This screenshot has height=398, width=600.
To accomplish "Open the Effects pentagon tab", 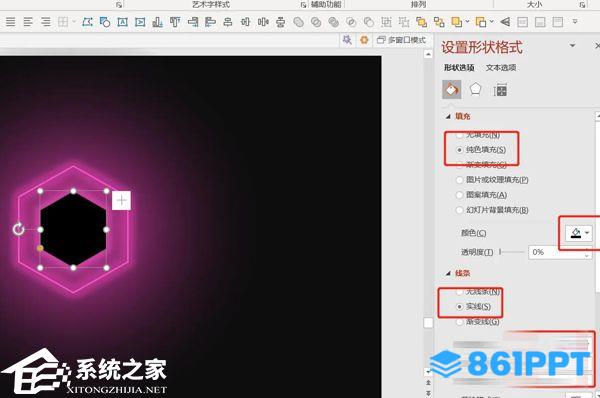I will click(475, 90).
